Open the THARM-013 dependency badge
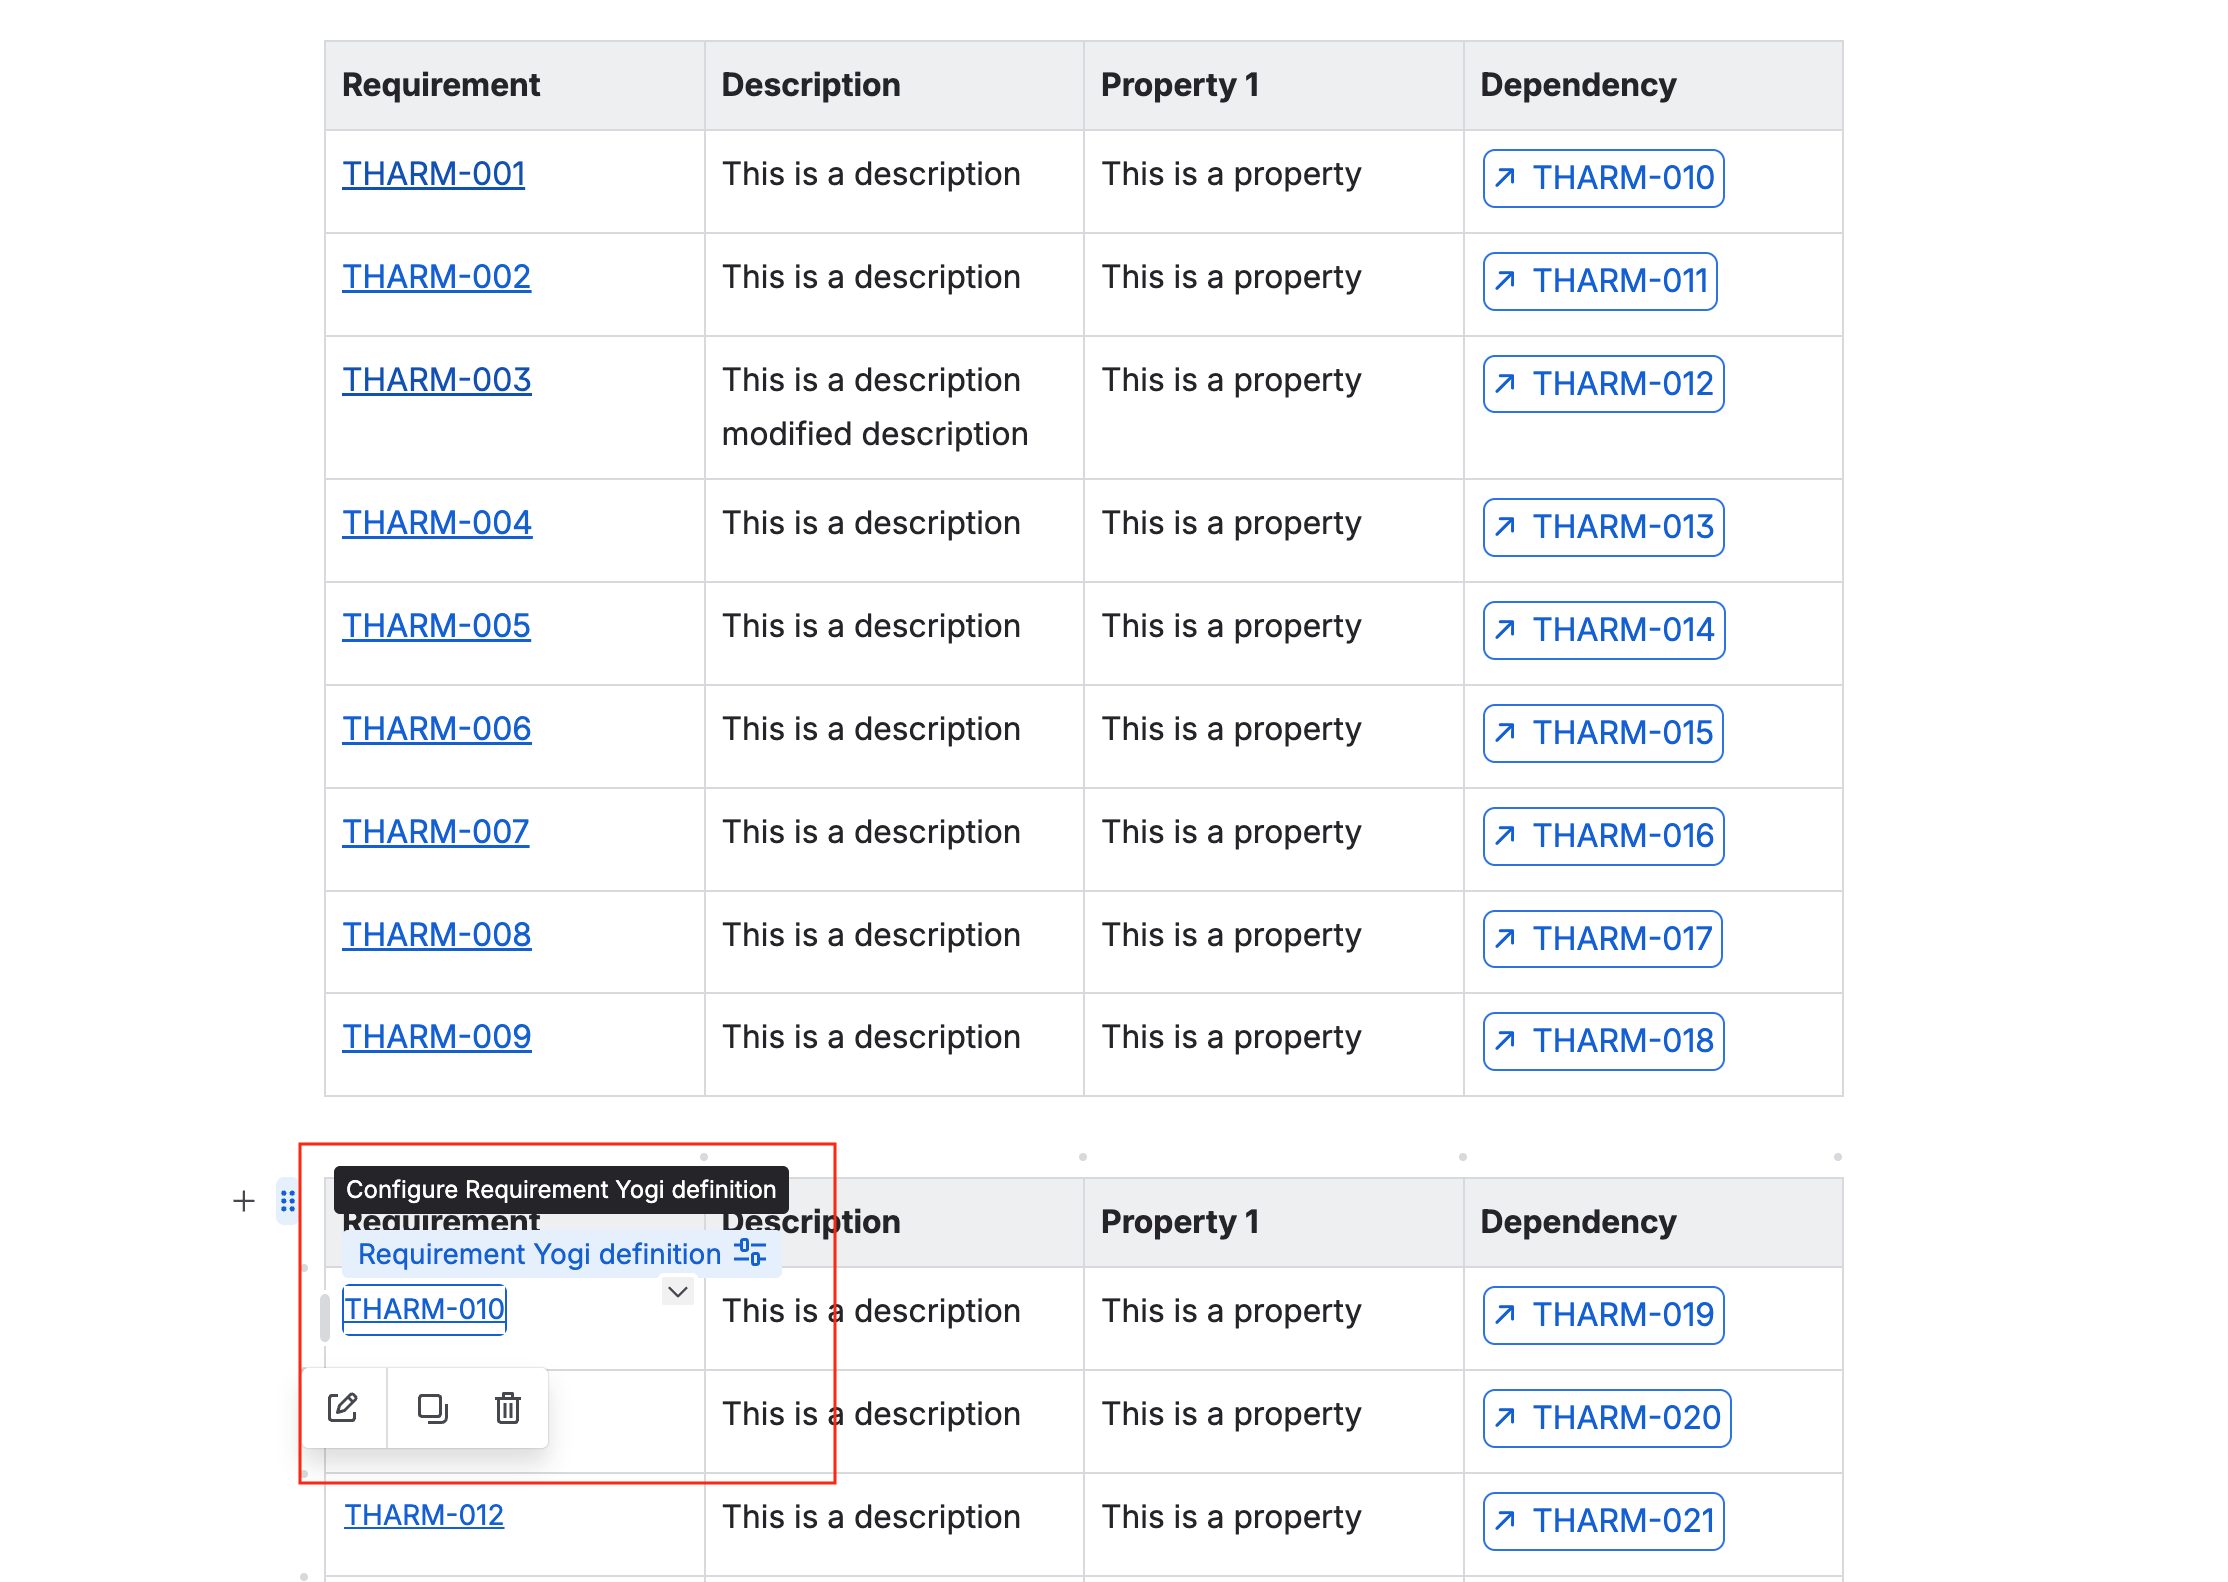This screenshot has width=2228, height=1582. click(1603, 527)
